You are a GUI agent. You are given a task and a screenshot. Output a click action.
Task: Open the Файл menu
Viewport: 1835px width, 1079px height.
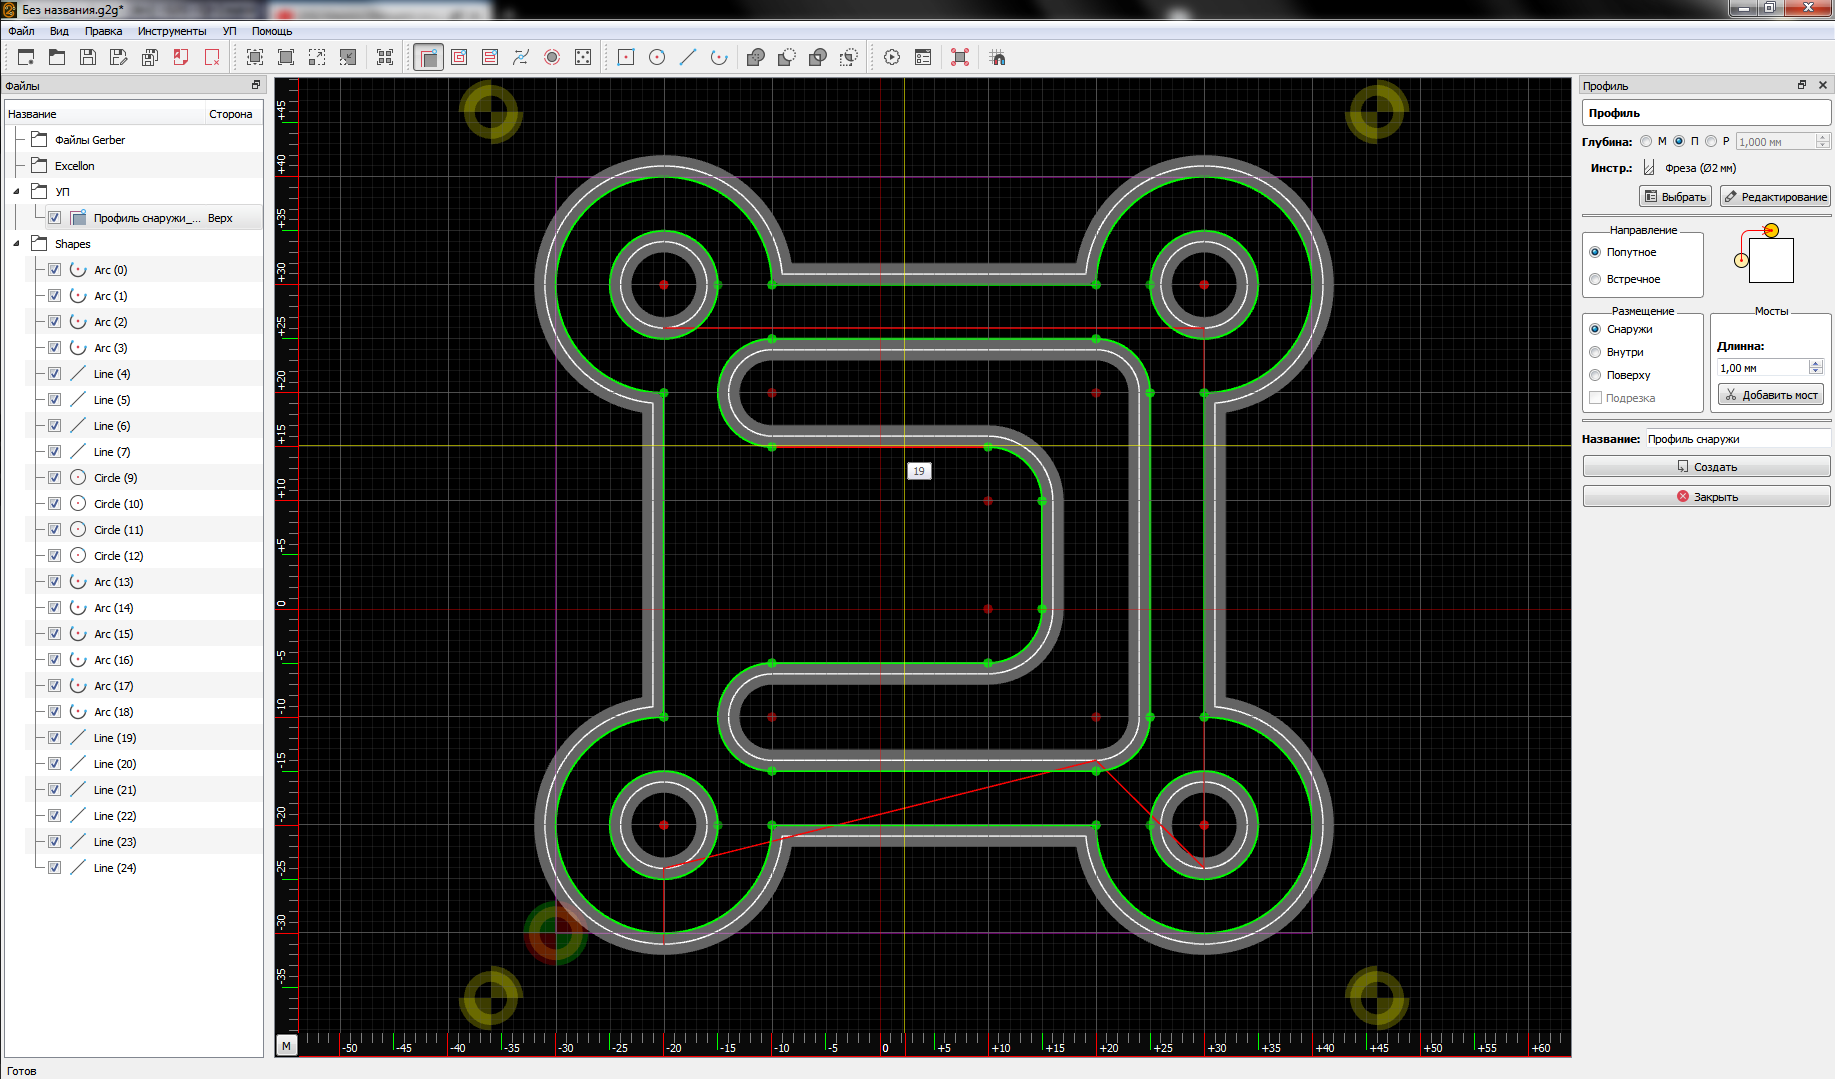point(21,31)
